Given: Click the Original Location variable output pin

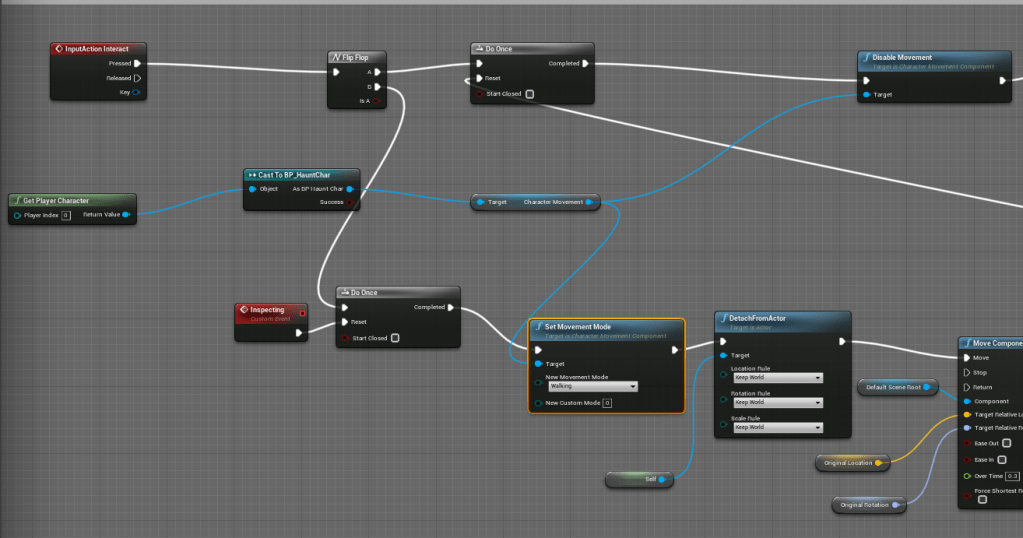Looking at the screenshot, I should (878, 463).
